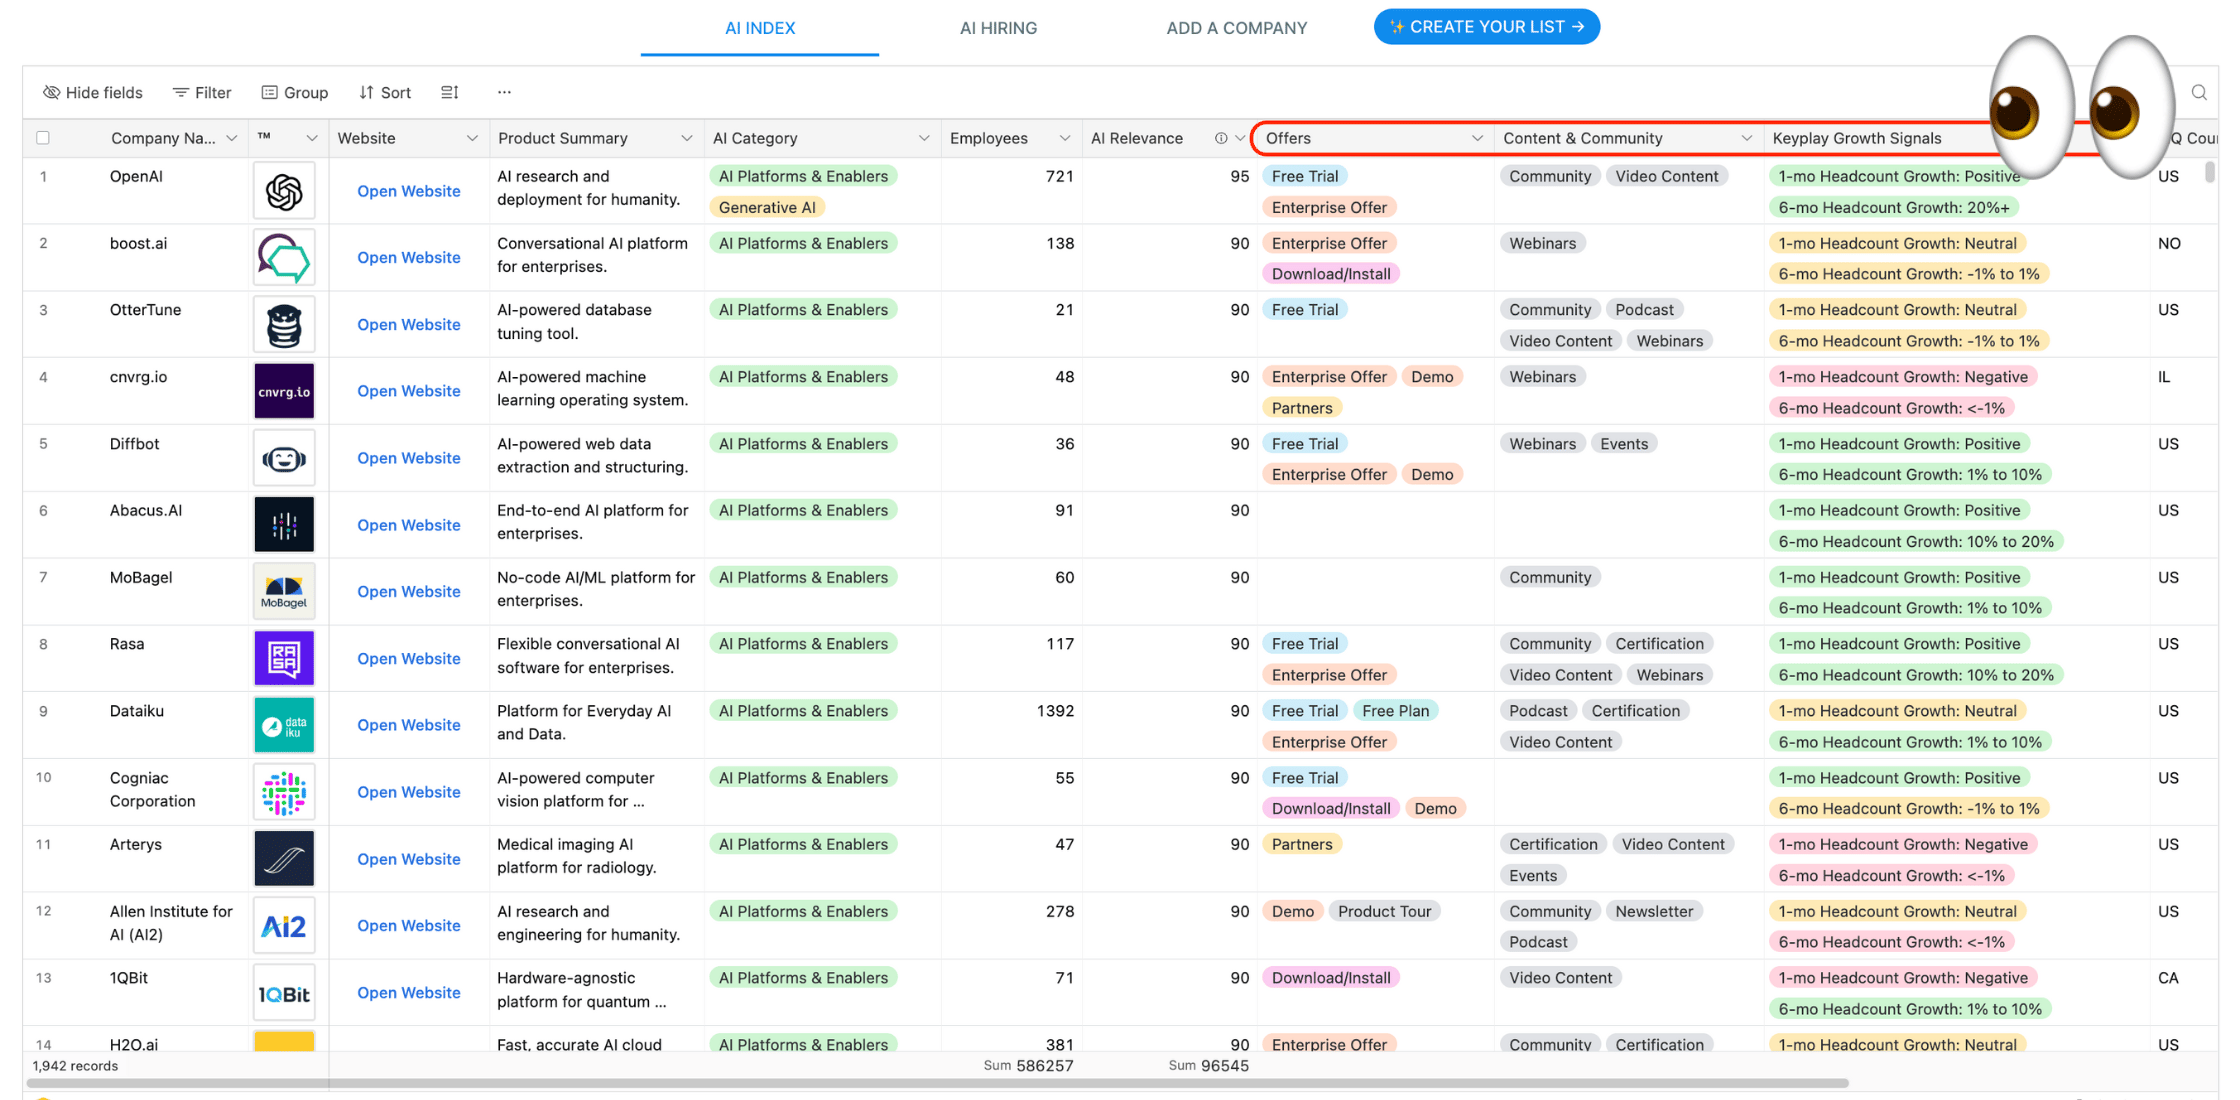2240x1100 pixels.
Task: Expand the Offers column dropdown
Action: coord(1477,138)
